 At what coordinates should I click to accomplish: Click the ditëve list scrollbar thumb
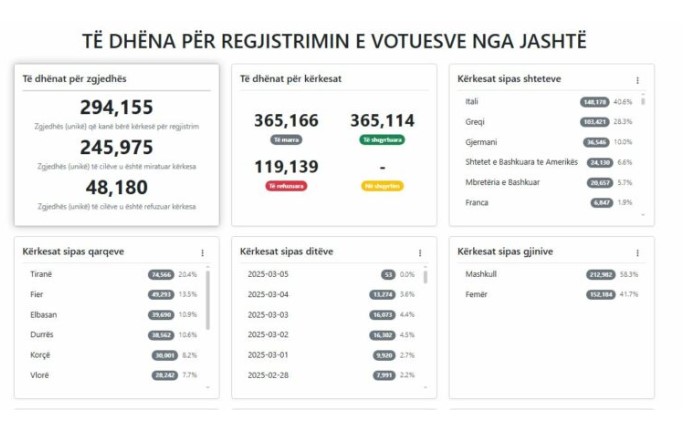[427, 277]
